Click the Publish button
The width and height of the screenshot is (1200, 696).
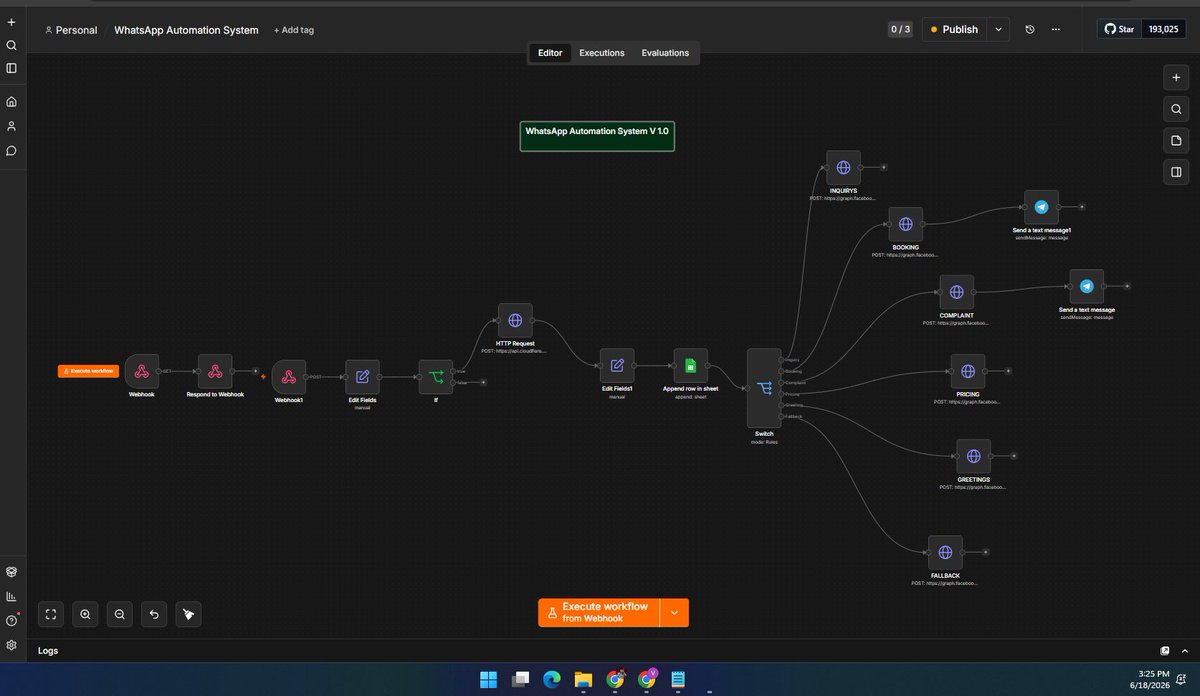pyautogui.click(x=954, y=30)
